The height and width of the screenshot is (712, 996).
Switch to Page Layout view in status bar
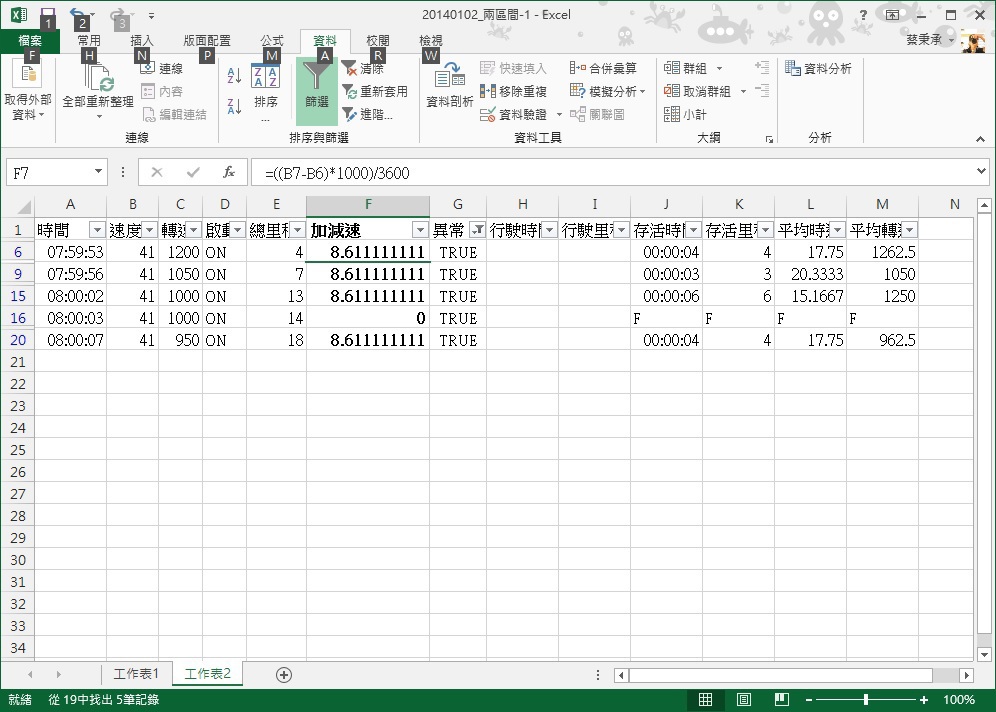(x=744, y=700)
